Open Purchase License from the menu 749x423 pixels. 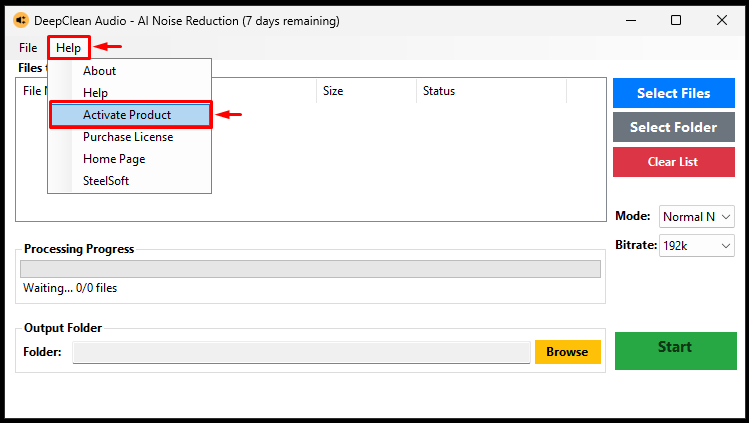[130, 137]
